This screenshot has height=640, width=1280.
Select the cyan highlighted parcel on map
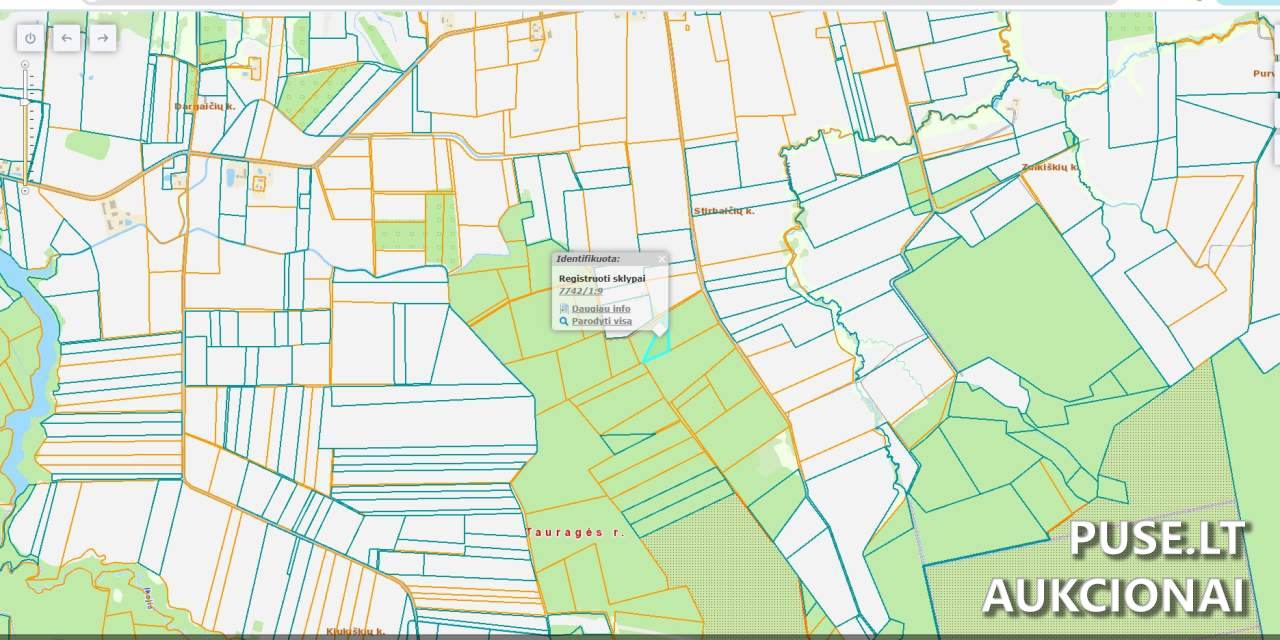[657, 347]
